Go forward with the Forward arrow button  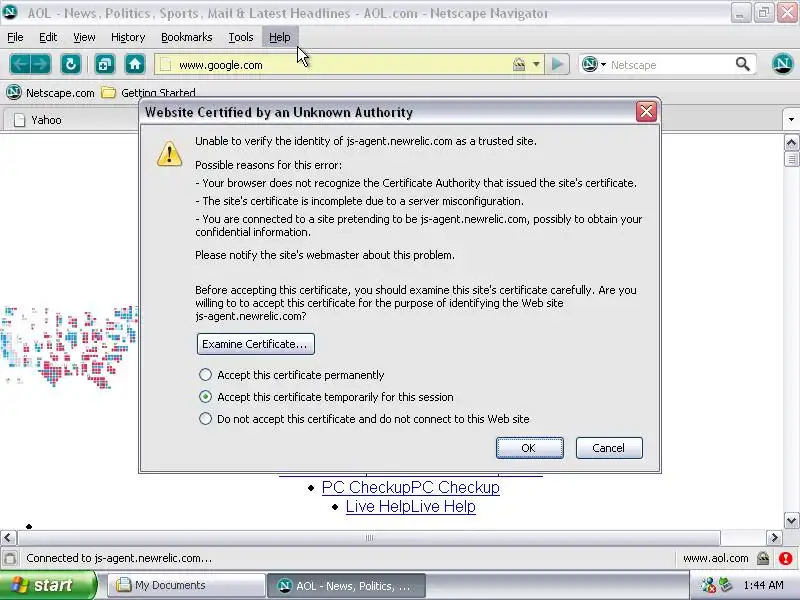click(41, 64)
